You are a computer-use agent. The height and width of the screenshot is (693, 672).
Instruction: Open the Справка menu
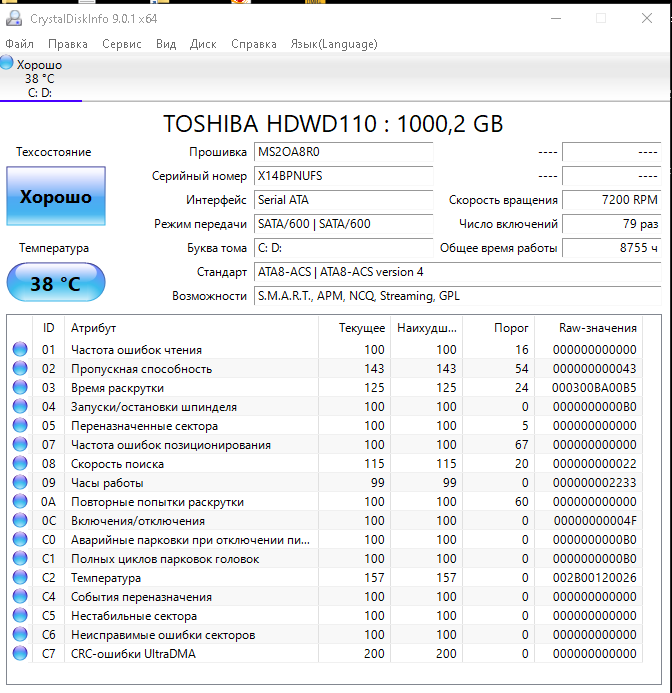click(254, 44)
